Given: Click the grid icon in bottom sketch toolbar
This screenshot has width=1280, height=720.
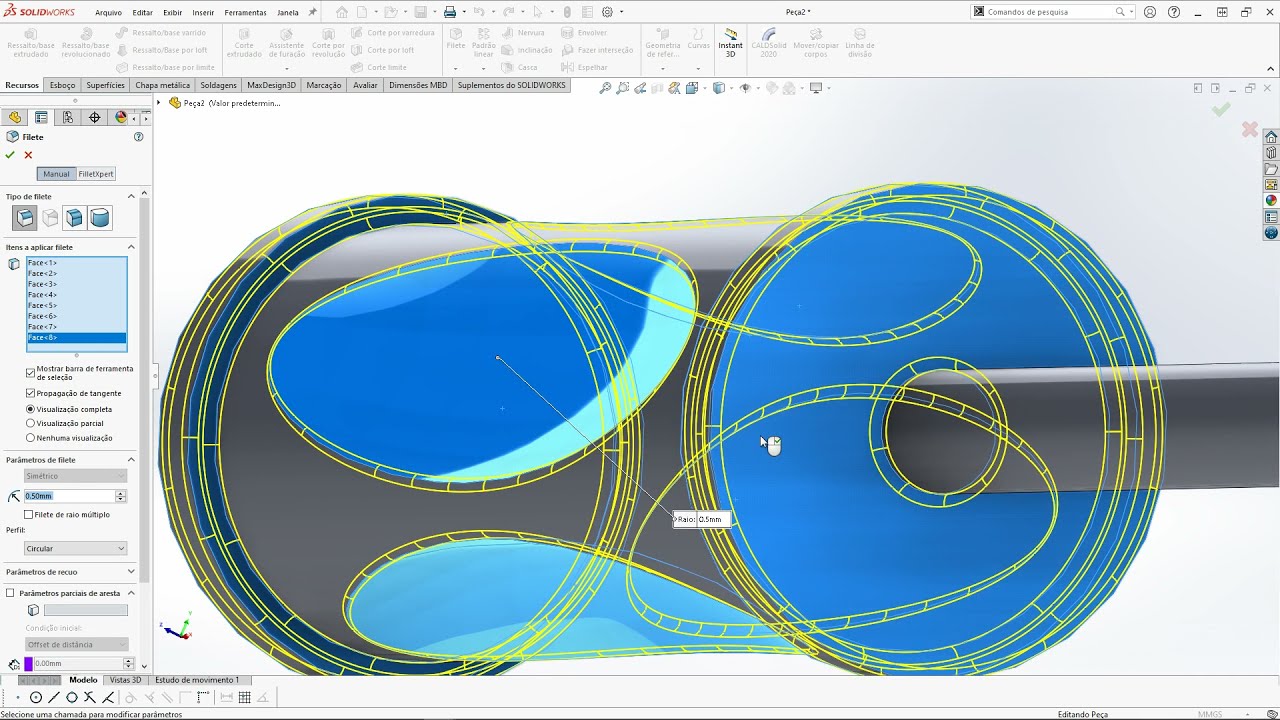Looking at the screenshot, I should point(244,698).
